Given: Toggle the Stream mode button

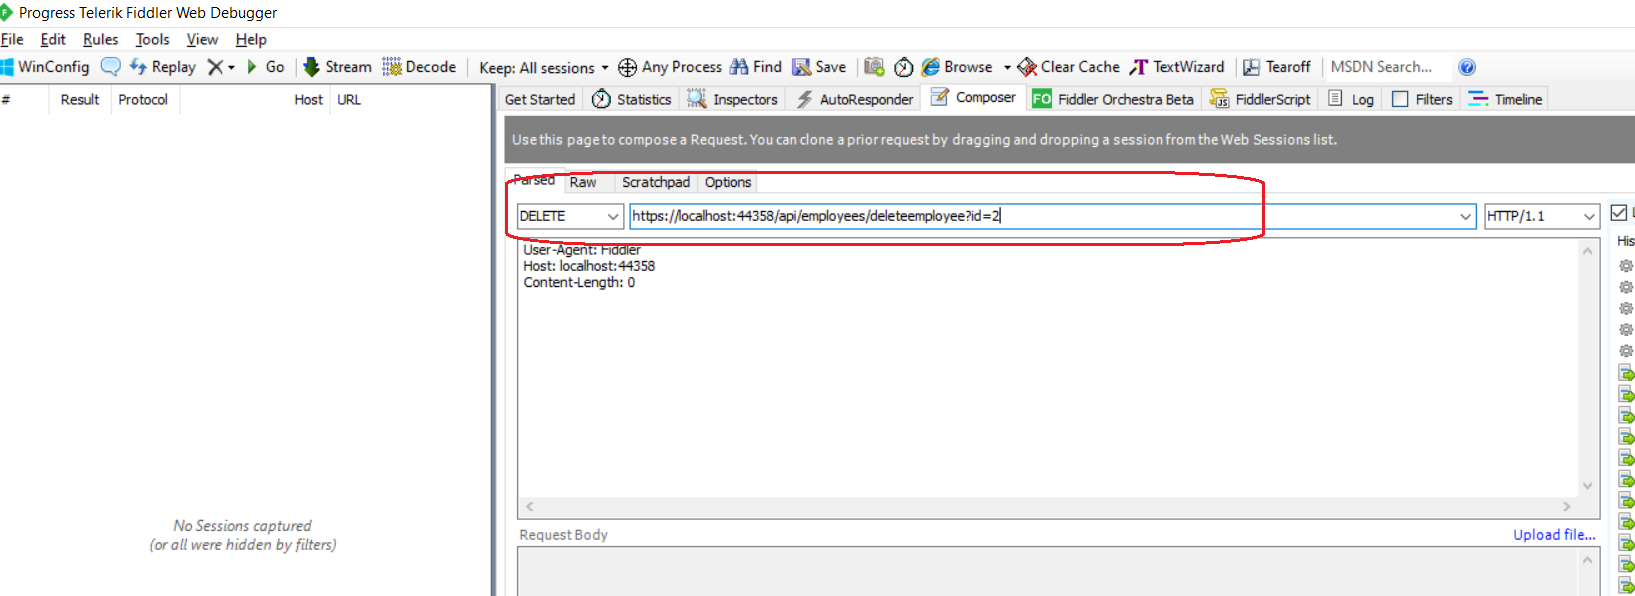Looking at the screenshot, I should tap(337, 67).
